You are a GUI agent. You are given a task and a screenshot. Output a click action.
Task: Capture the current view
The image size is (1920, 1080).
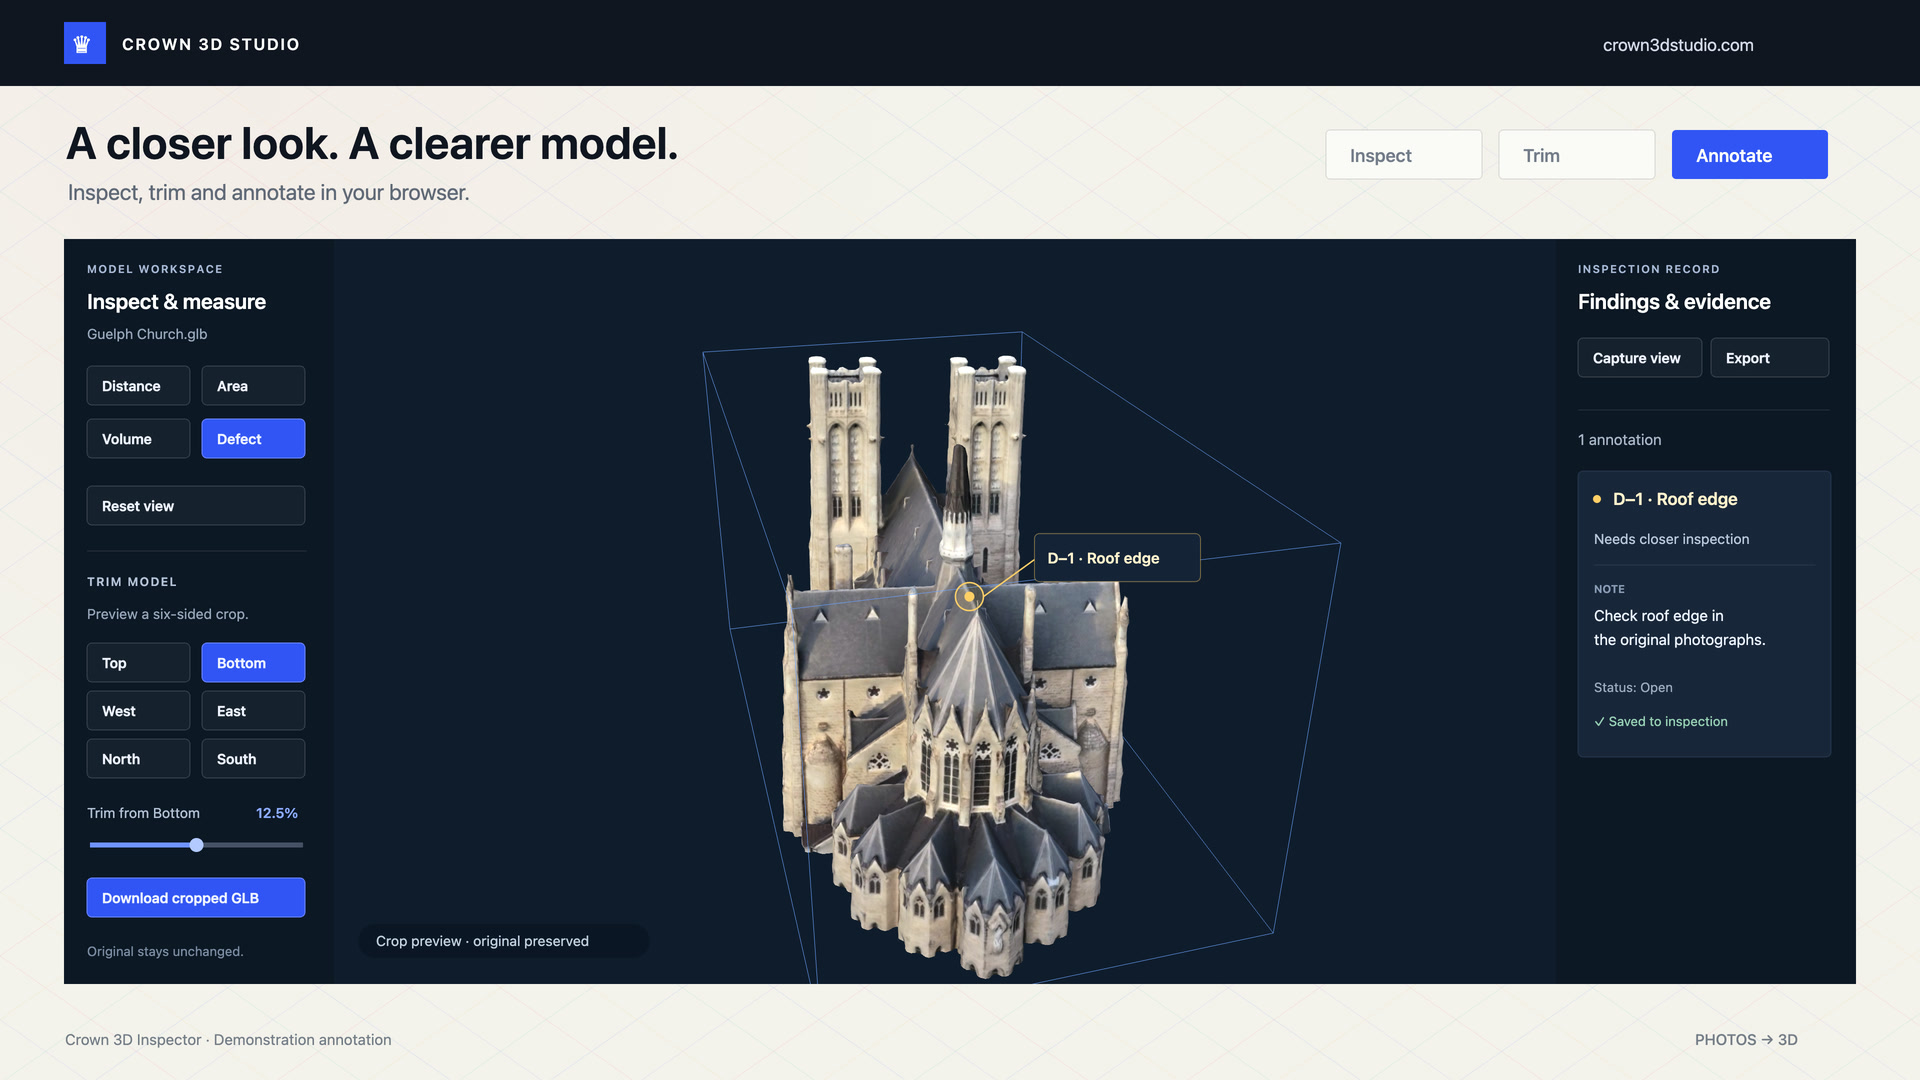[x=1640, y=358]
